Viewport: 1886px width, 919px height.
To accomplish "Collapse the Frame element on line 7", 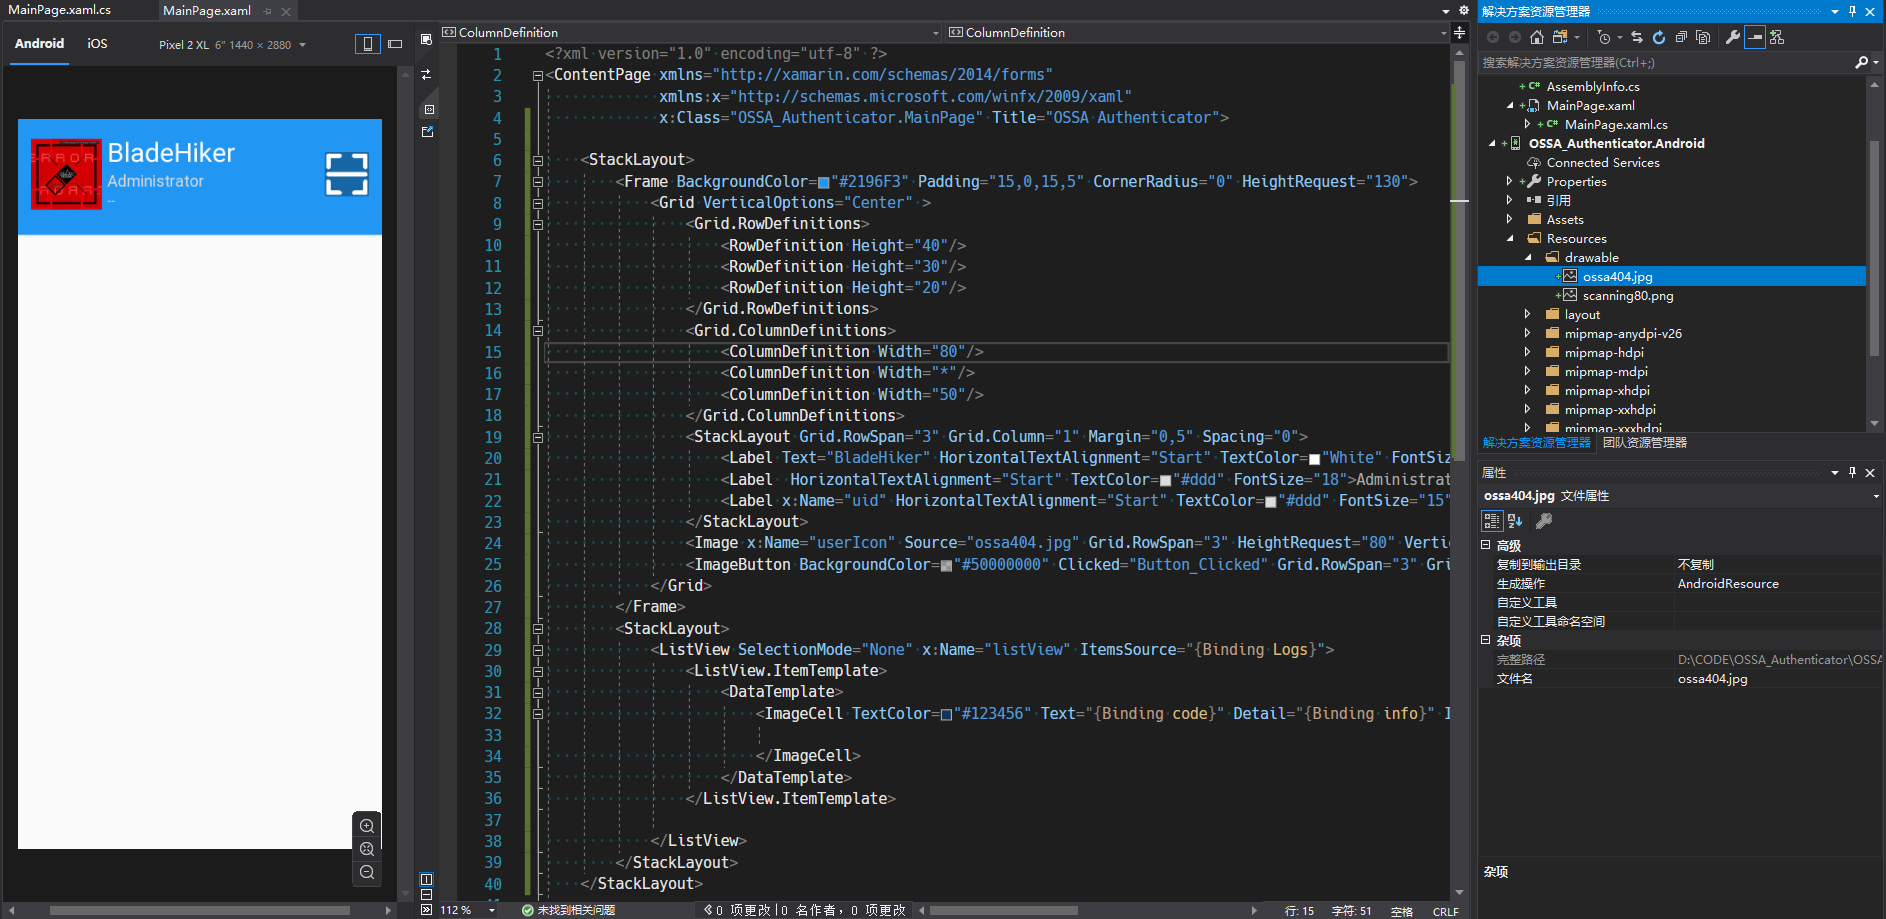I will (538, 182).
